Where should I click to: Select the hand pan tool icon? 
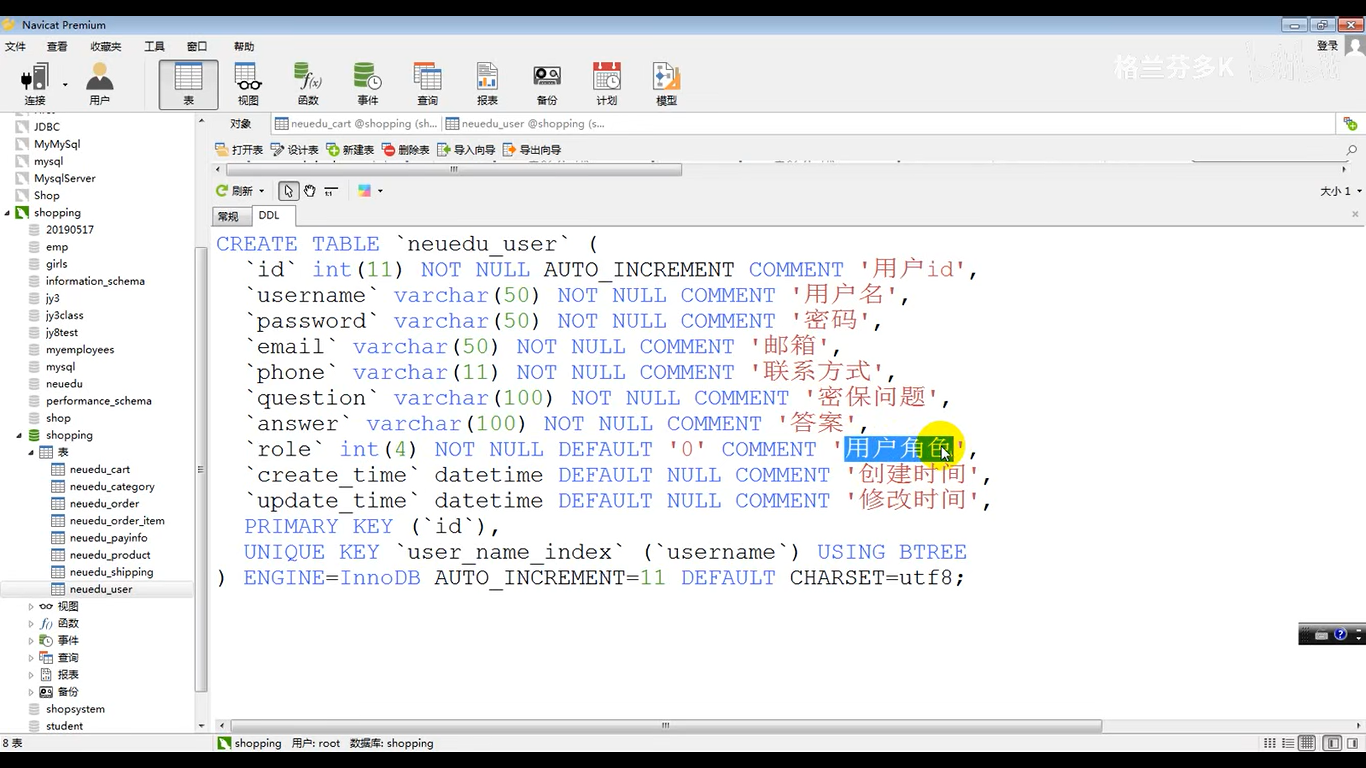point(310,190)
